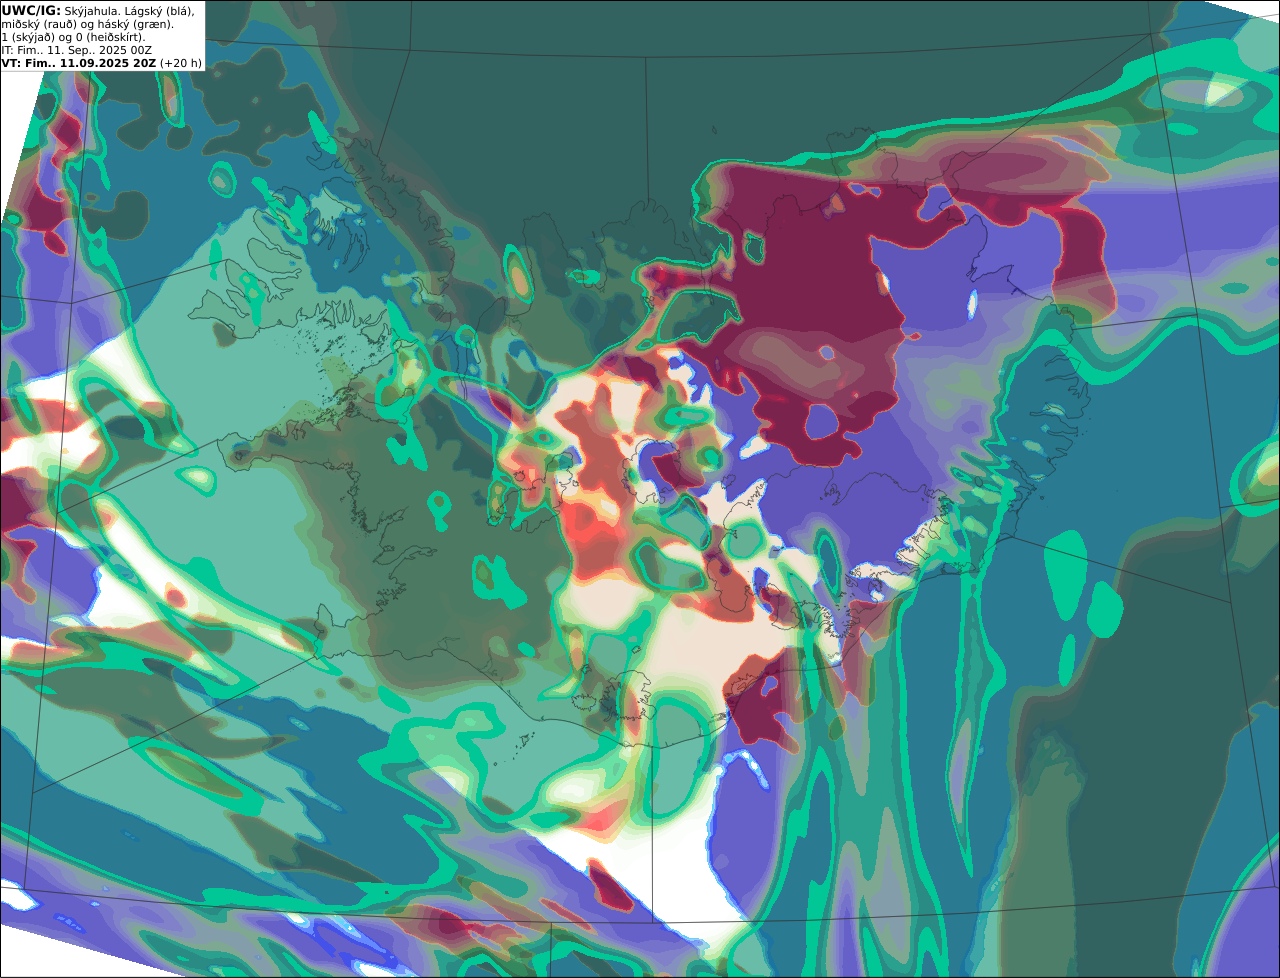
Task: Click the legend line "miðský (rauð) og háský (græn)."
Action: pyautogui.click(x=87, y=23)
